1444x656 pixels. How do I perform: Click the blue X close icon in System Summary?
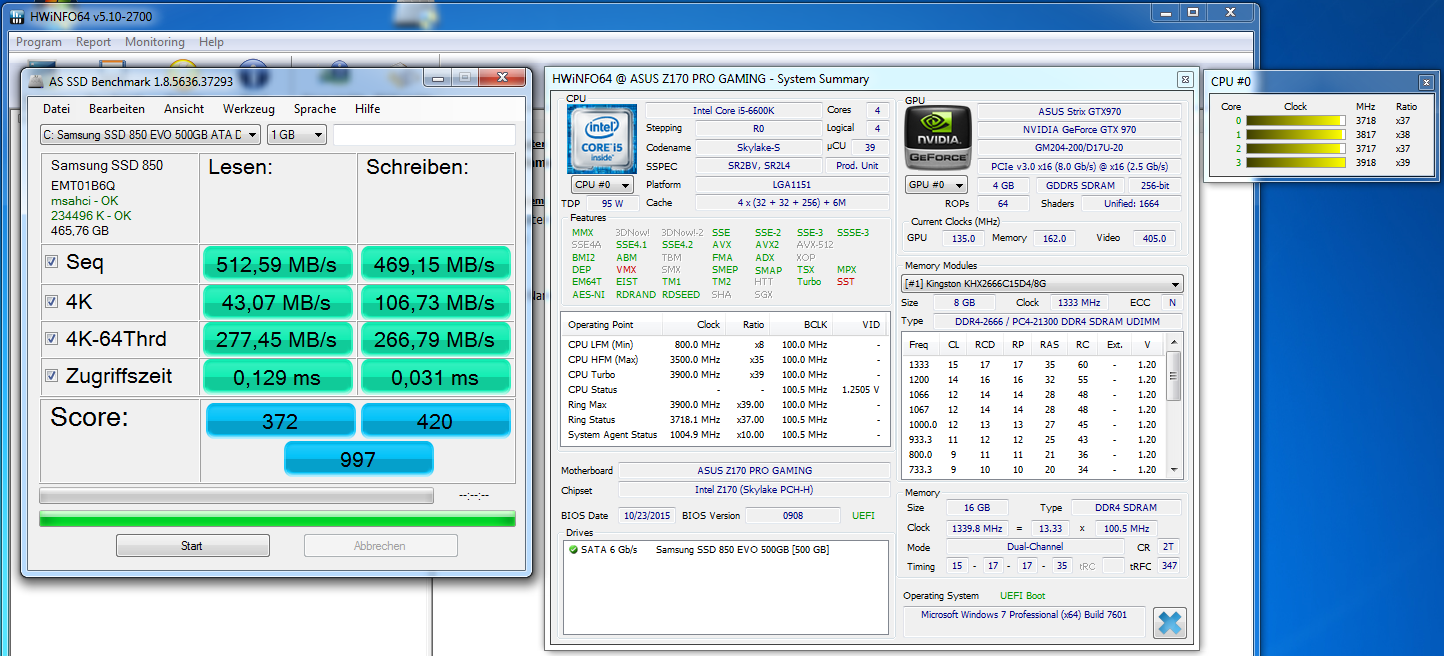point(1169,622)
